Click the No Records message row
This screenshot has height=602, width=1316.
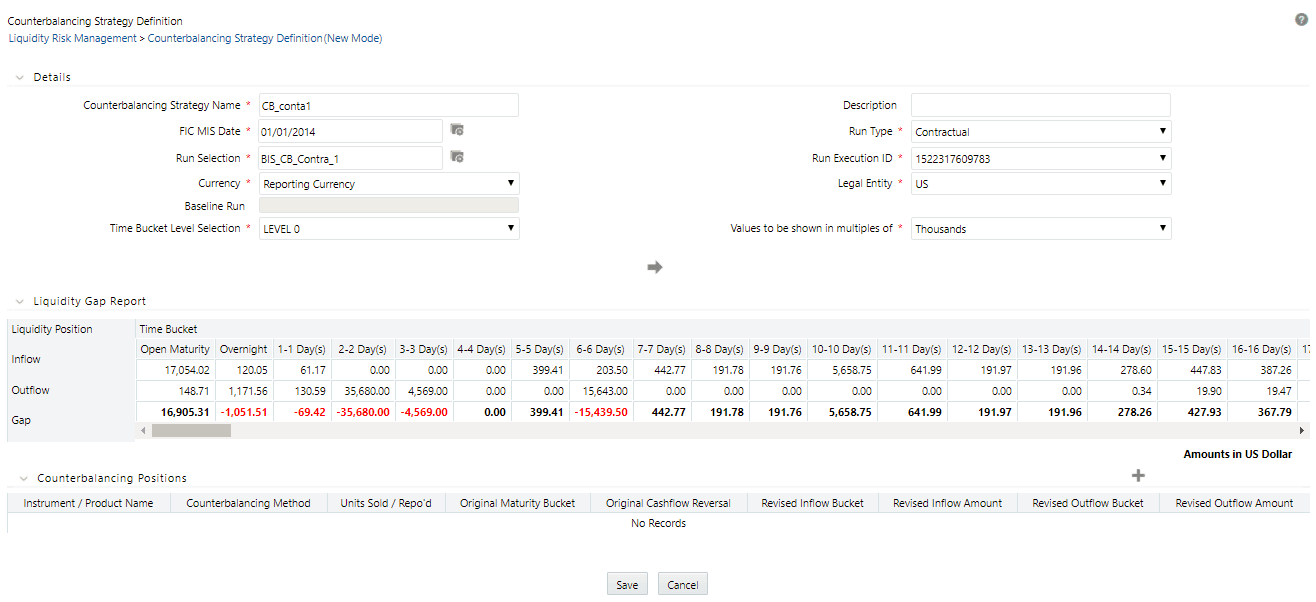[x=658, y=523]
